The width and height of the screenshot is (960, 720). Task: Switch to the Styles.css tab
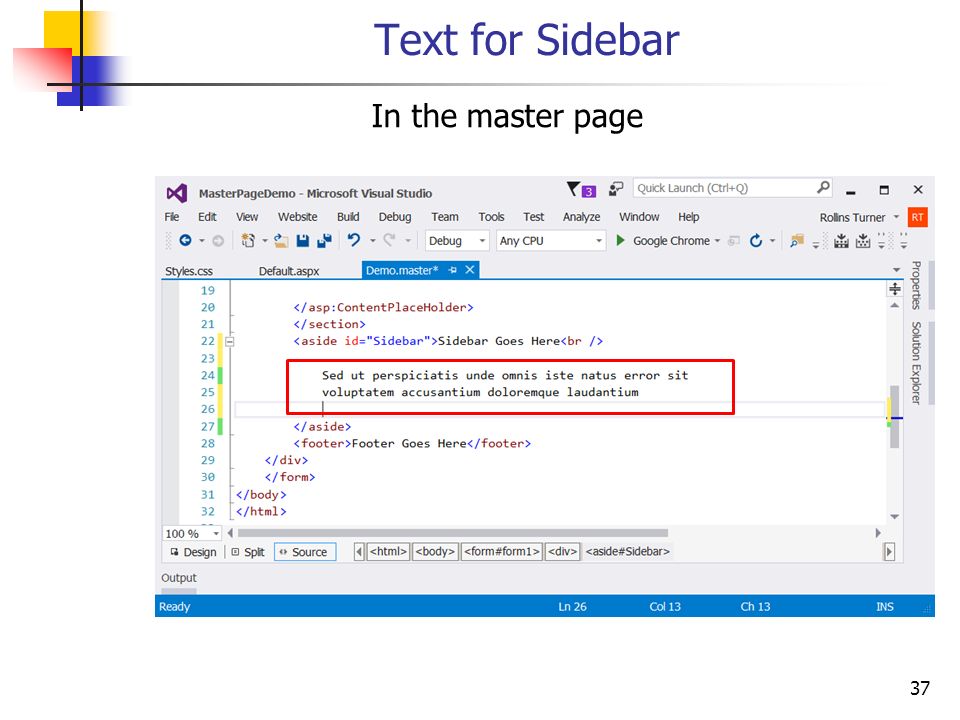[x=189, y=271]
